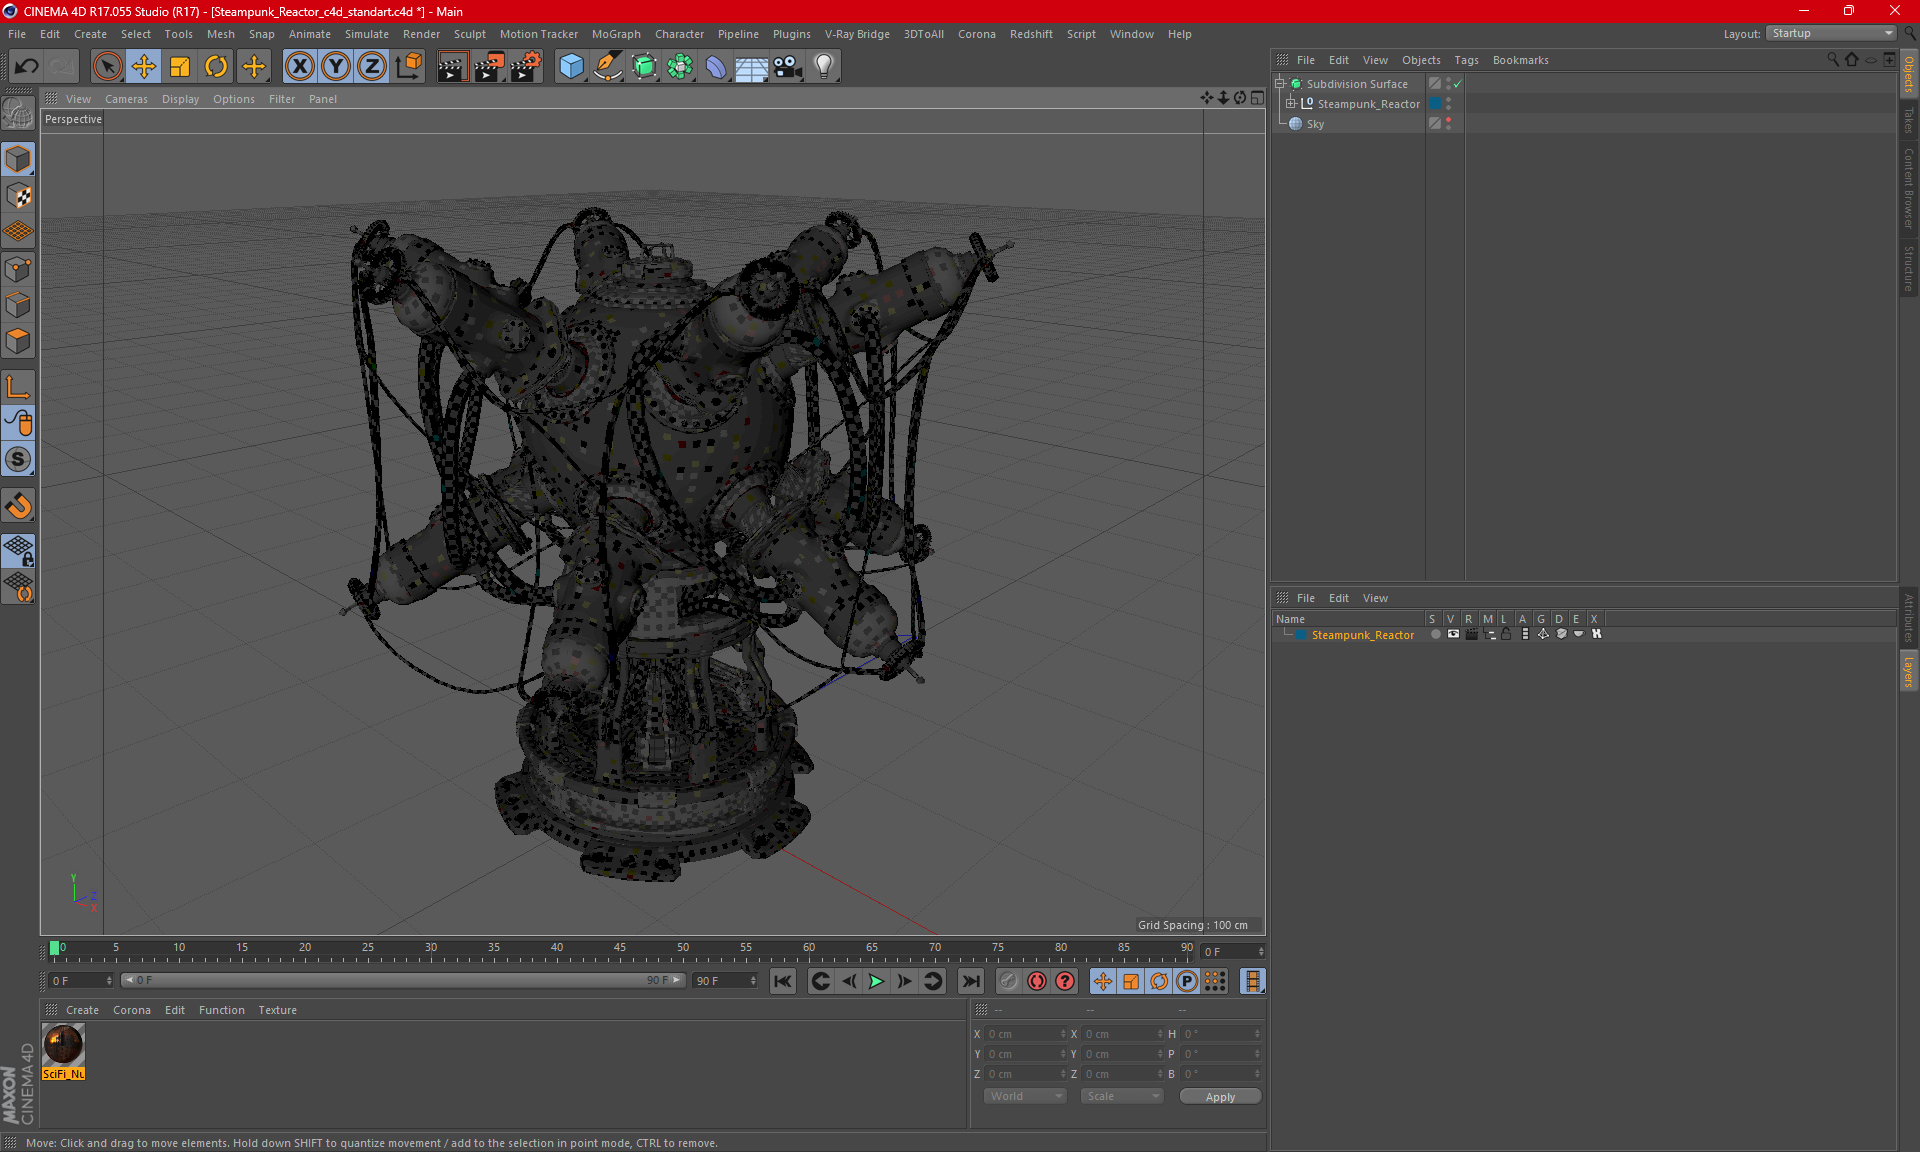The width and height of the screenshot is (1920, 1152).
Task: Go to end of animation
Action: 970,981
